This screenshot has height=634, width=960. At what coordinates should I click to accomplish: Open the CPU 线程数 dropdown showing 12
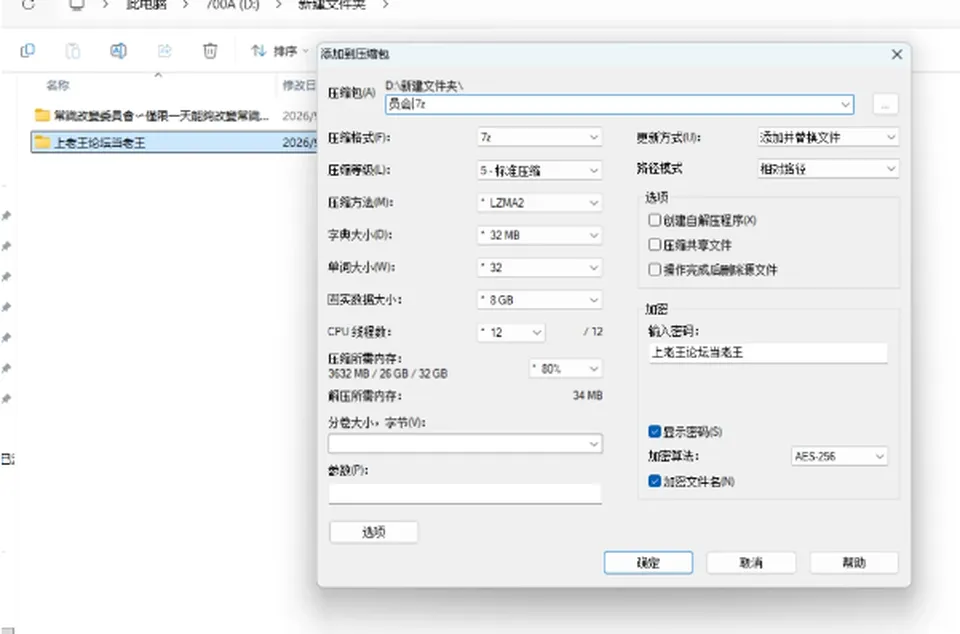pos(511,332)
